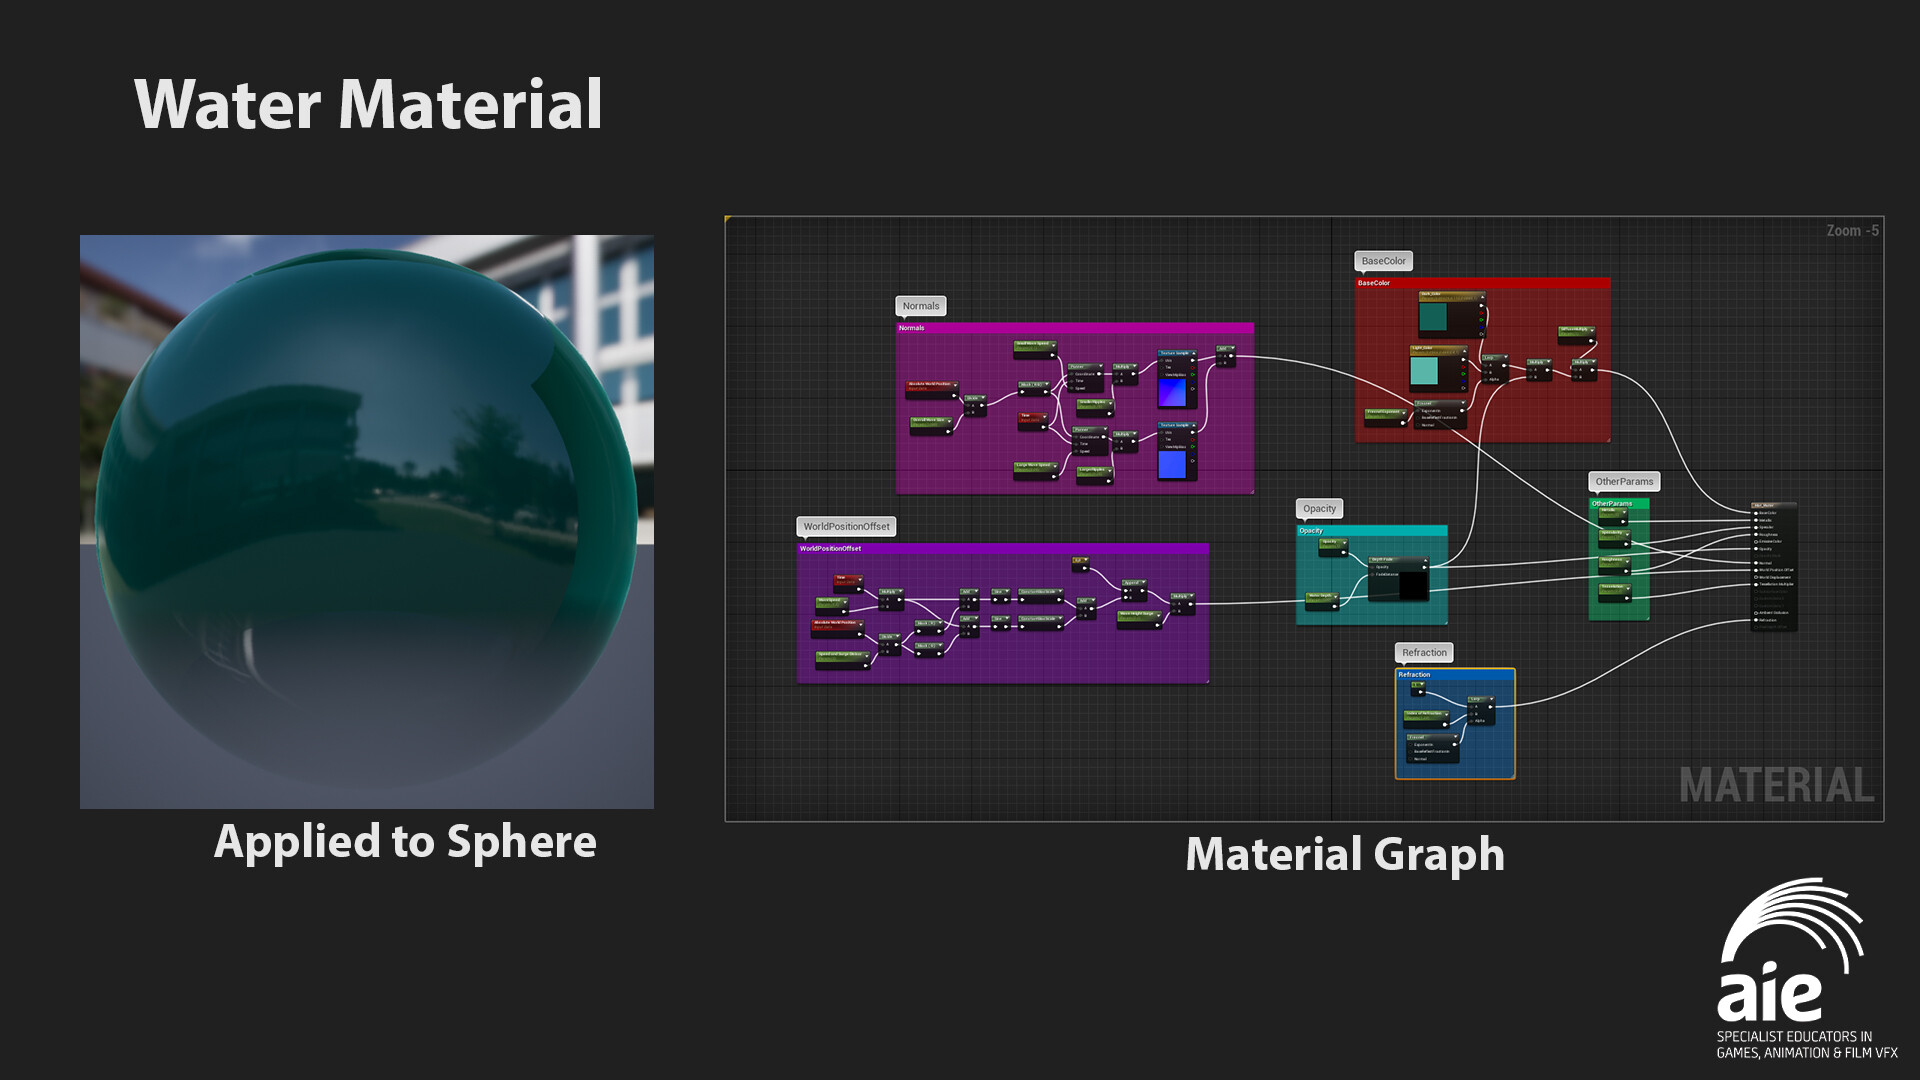Click the blue normal map thumbnail on the Texture Sample node
This screenshot has width=1920, height=1080.
(1172, 392)
